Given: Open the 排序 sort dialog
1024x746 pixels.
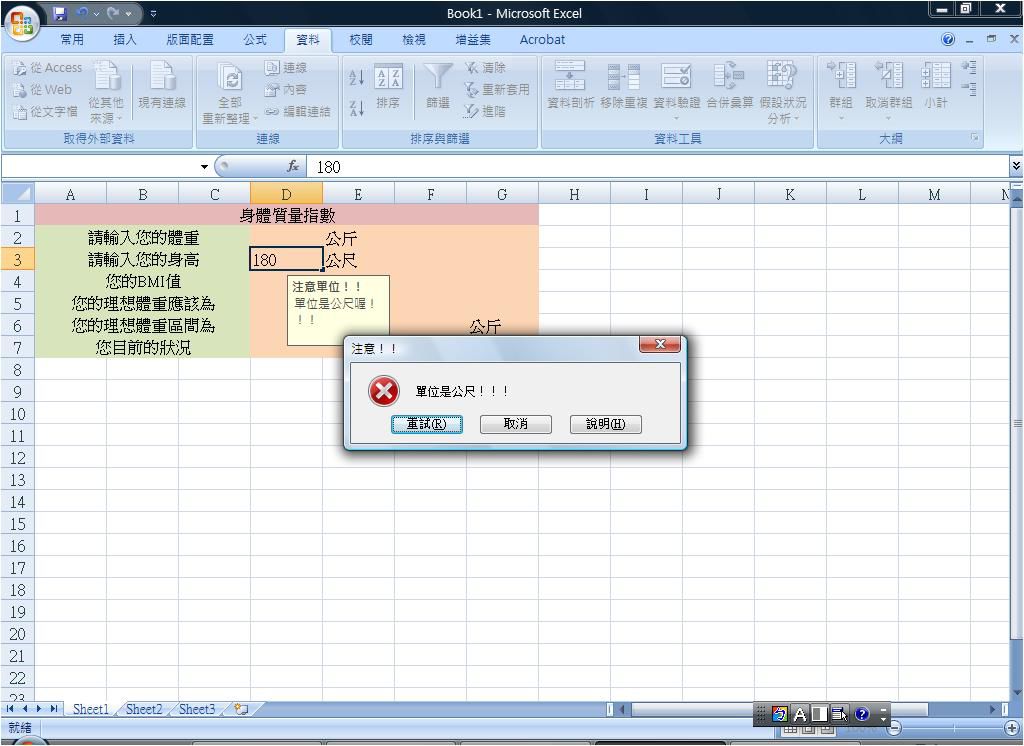Looking at the screenshot, I should pos(388,86).
